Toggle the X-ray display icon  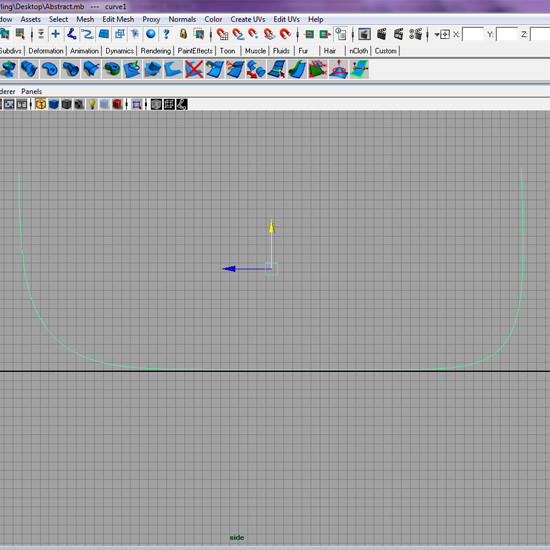pyautogui.click(x=156, y=104)
